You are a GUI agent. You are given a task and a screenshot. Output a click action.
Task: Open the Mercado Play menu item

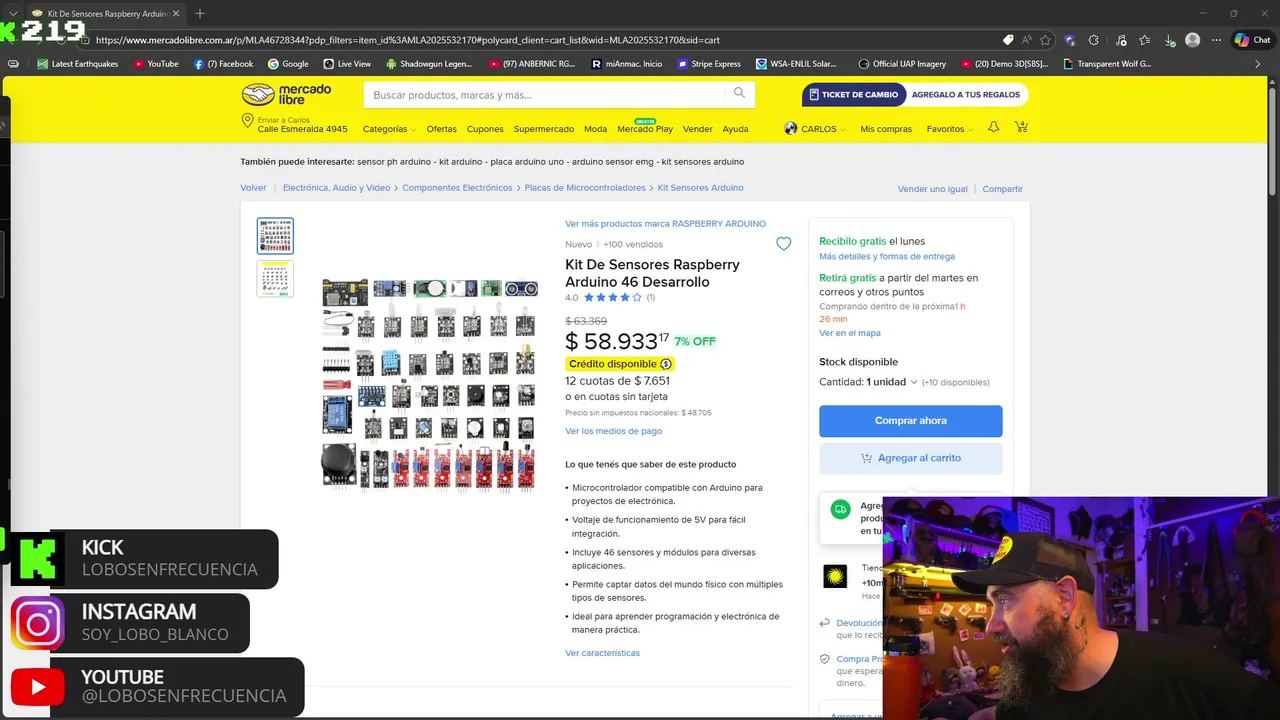tap(645, 129)
